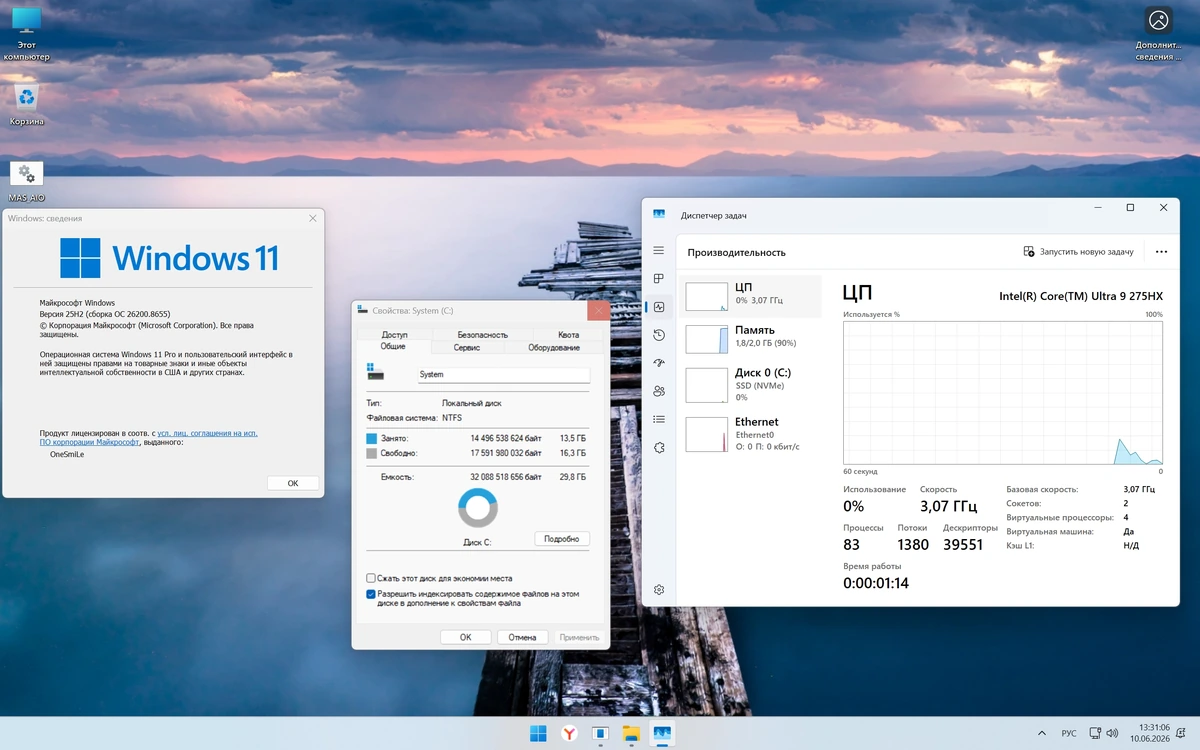1200x750 pixels.
Task: Click the disk C usage donut chart
Action: (x=478, y=508)
